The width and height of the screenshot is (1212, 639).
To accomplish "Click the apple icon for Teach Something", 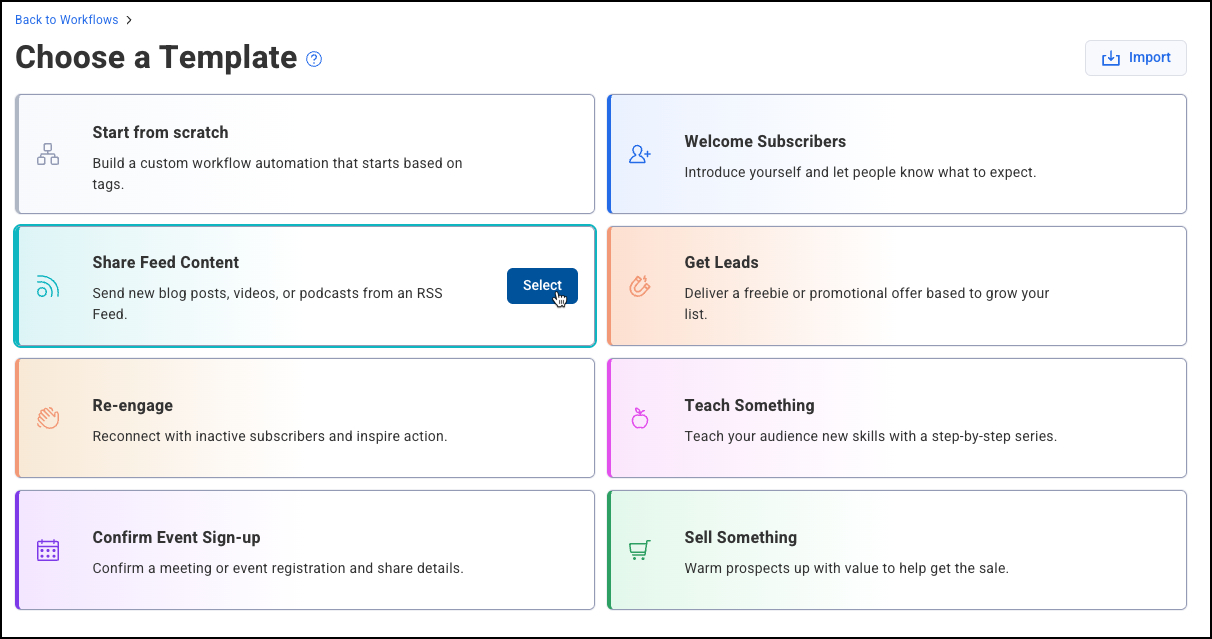I will tap(640, 418).
